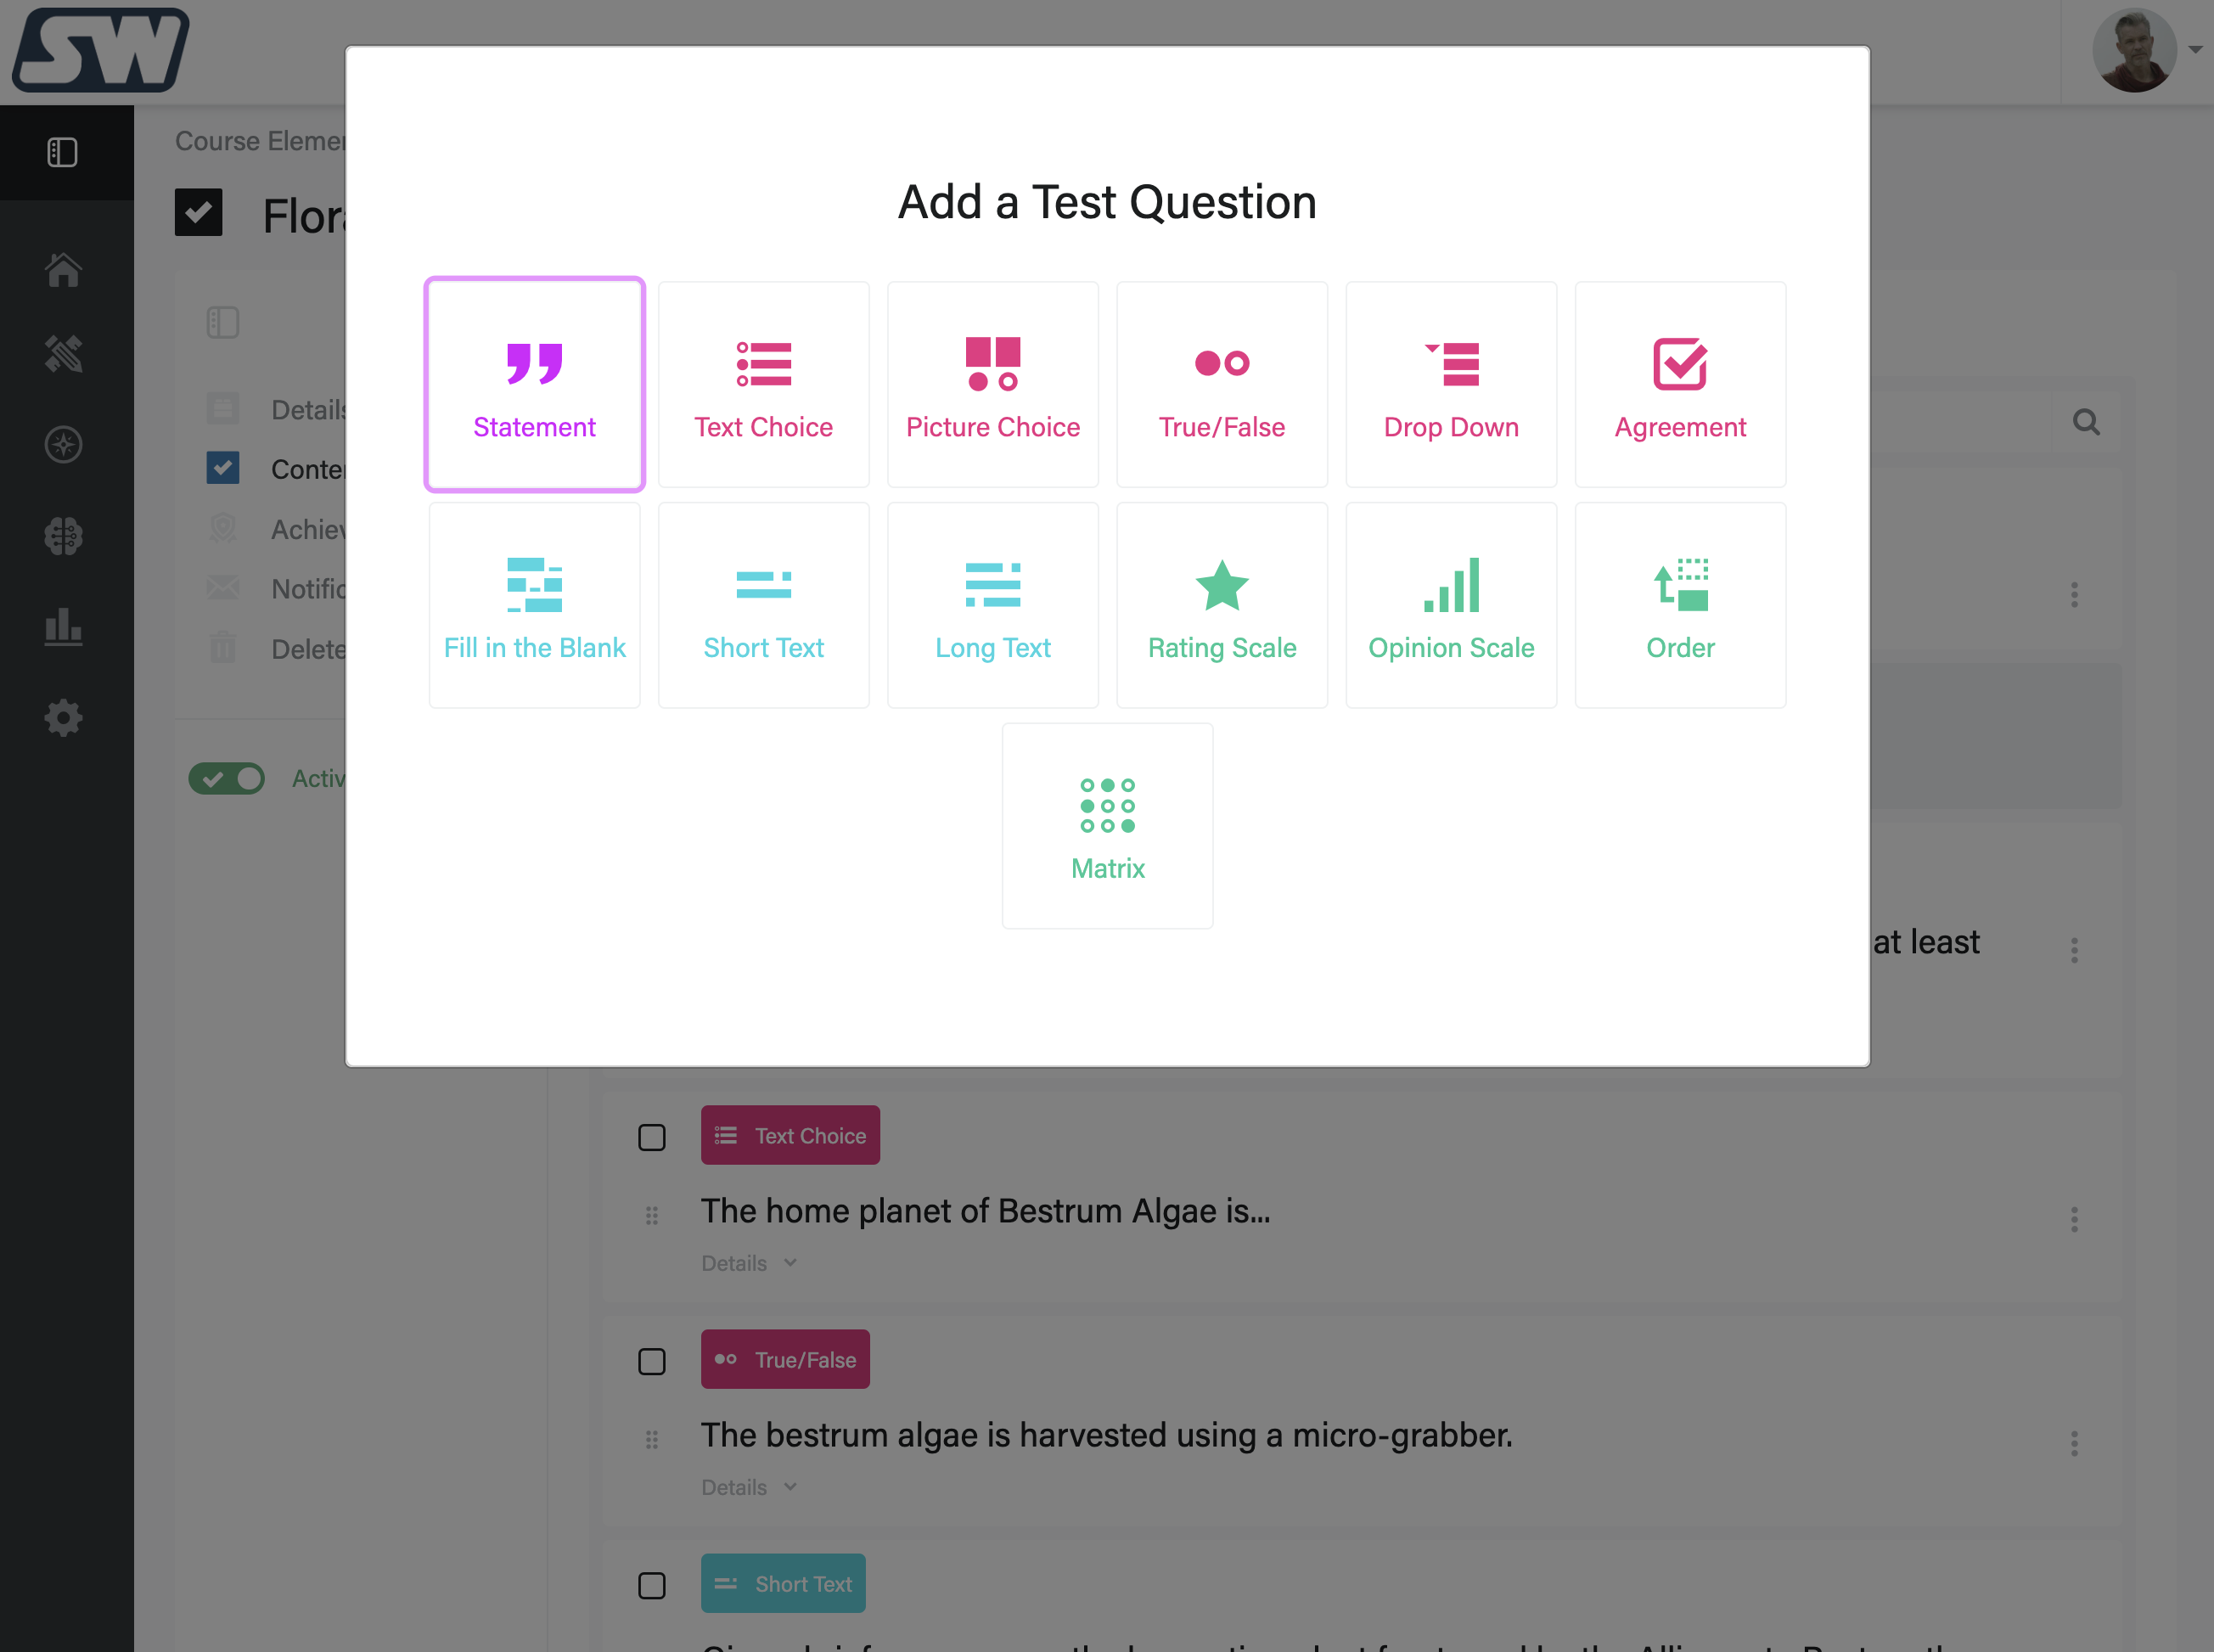Open options menu for micro-grabber question

click(x=2074, y=1443)
